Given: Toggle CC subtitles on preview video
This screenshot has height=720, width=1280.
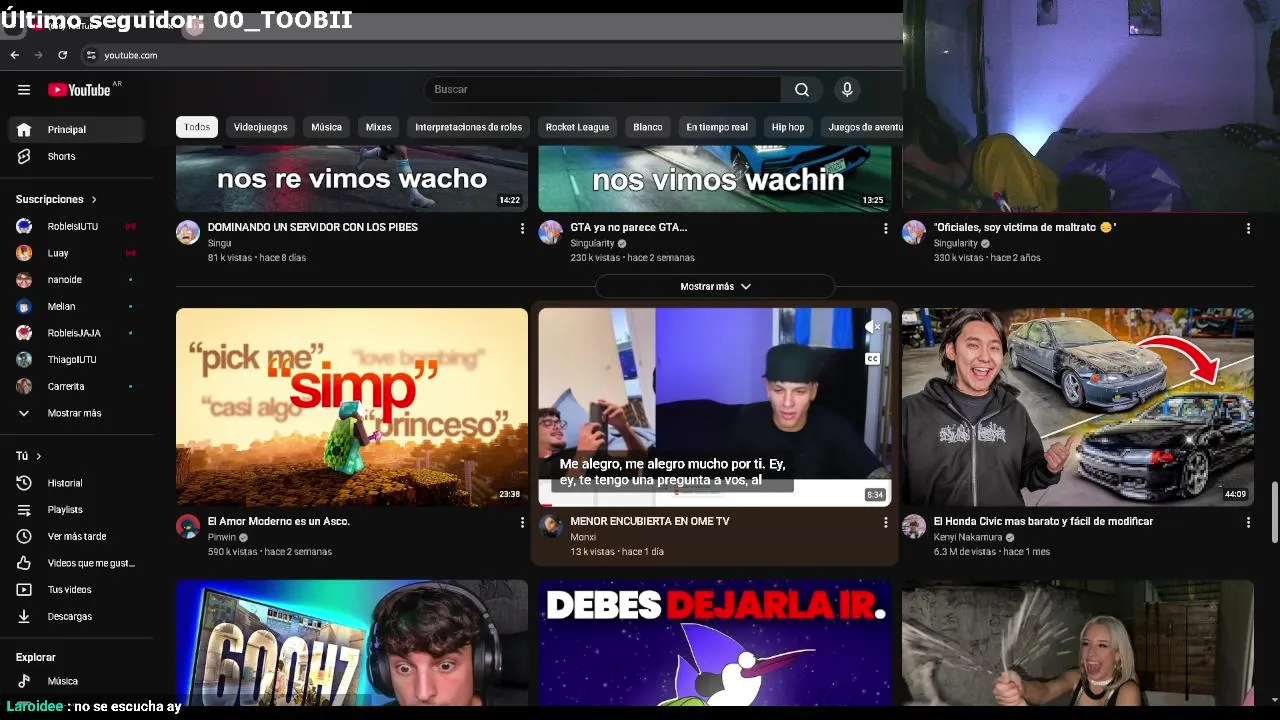Looking at the screenshot, I should click(x=872, y=359).
